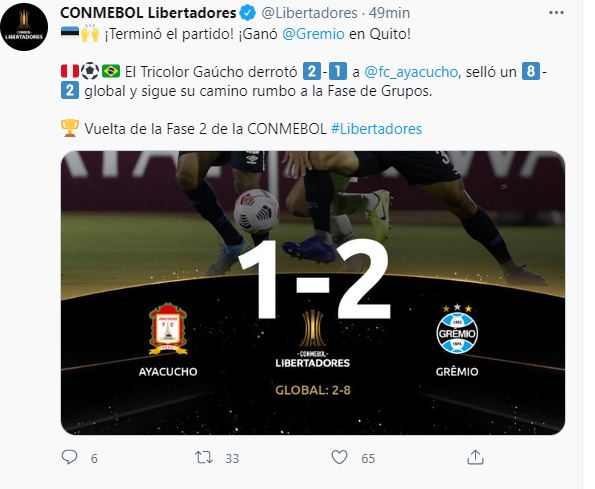
Task: Open the #Libertadores hashtag
Action: [x=376, y=129]
